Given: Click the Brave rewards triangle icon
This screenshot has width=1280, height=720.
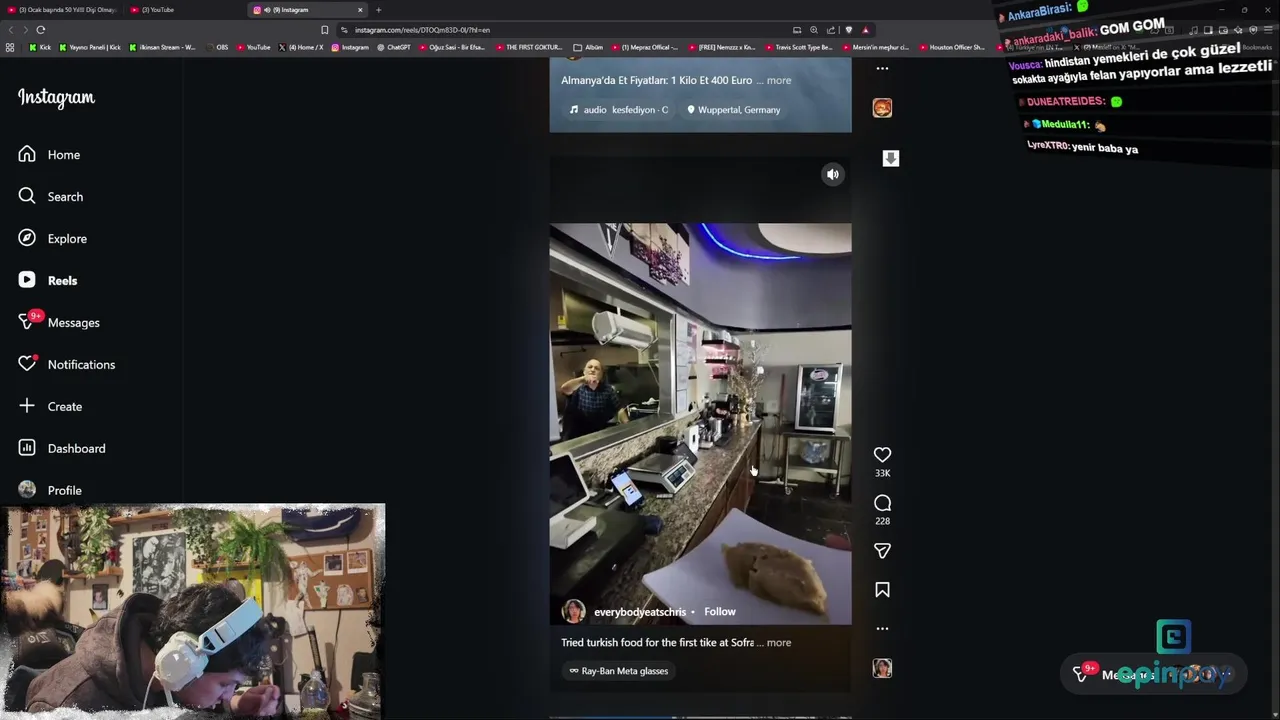Looking at the screenshot, I should 865,30.
